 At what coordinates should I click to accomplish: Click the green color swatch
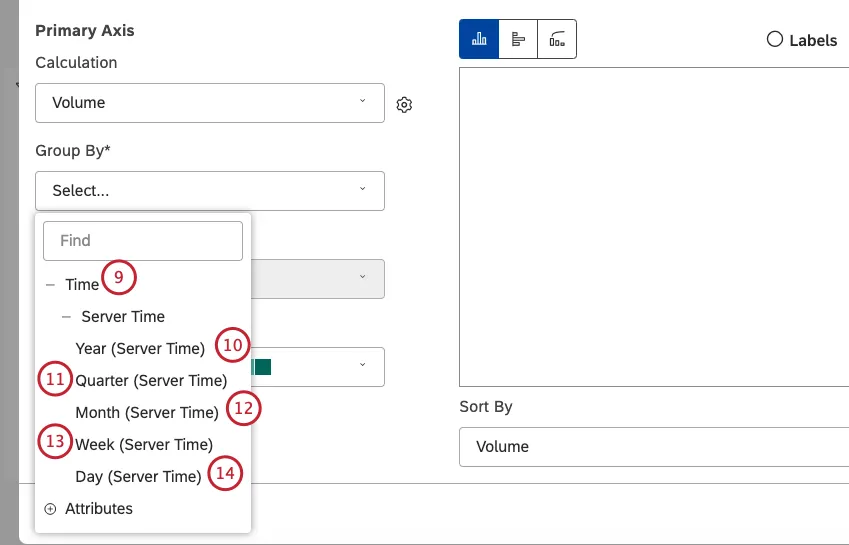(x=263, y=367)
